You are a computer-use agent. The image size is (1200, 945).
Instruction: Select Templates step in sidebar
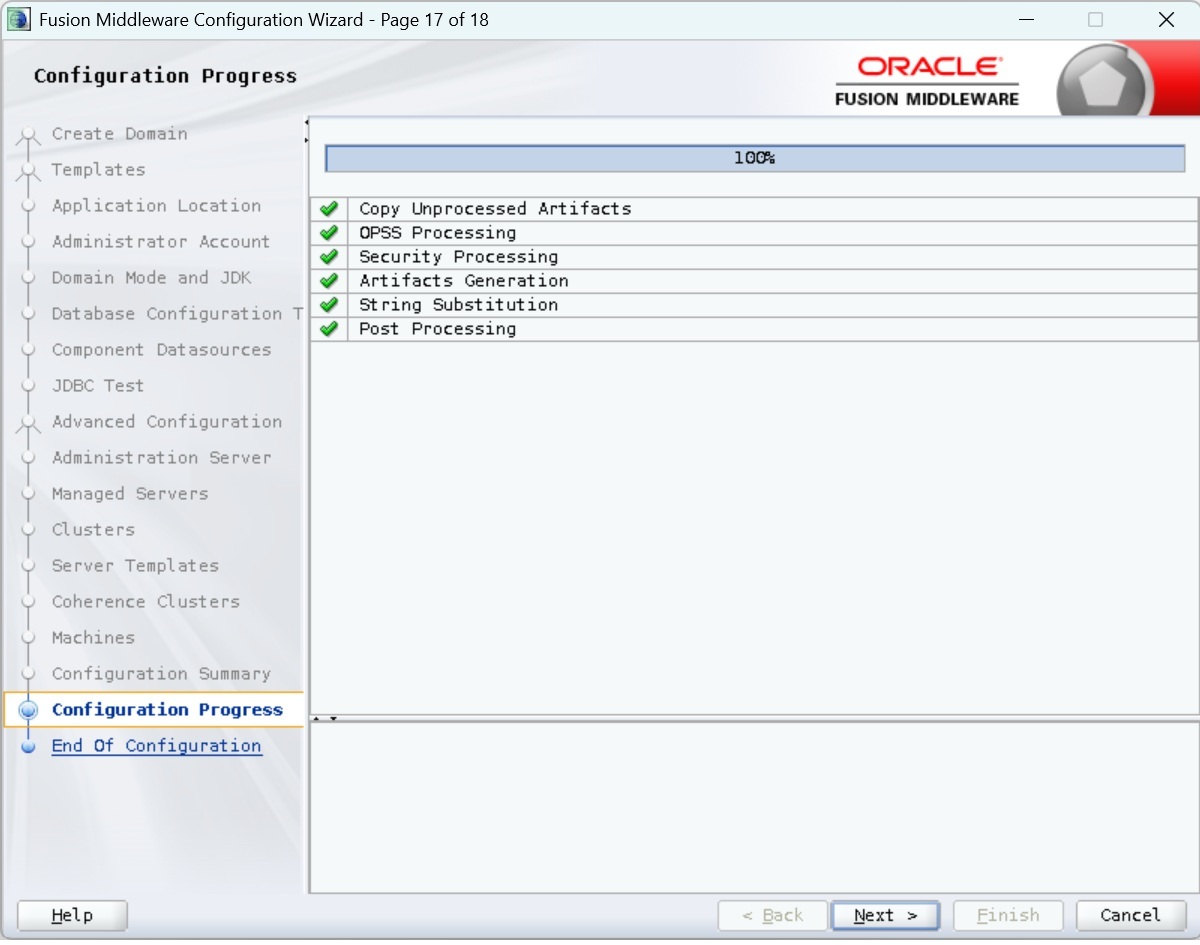click(x=99, y=170)
